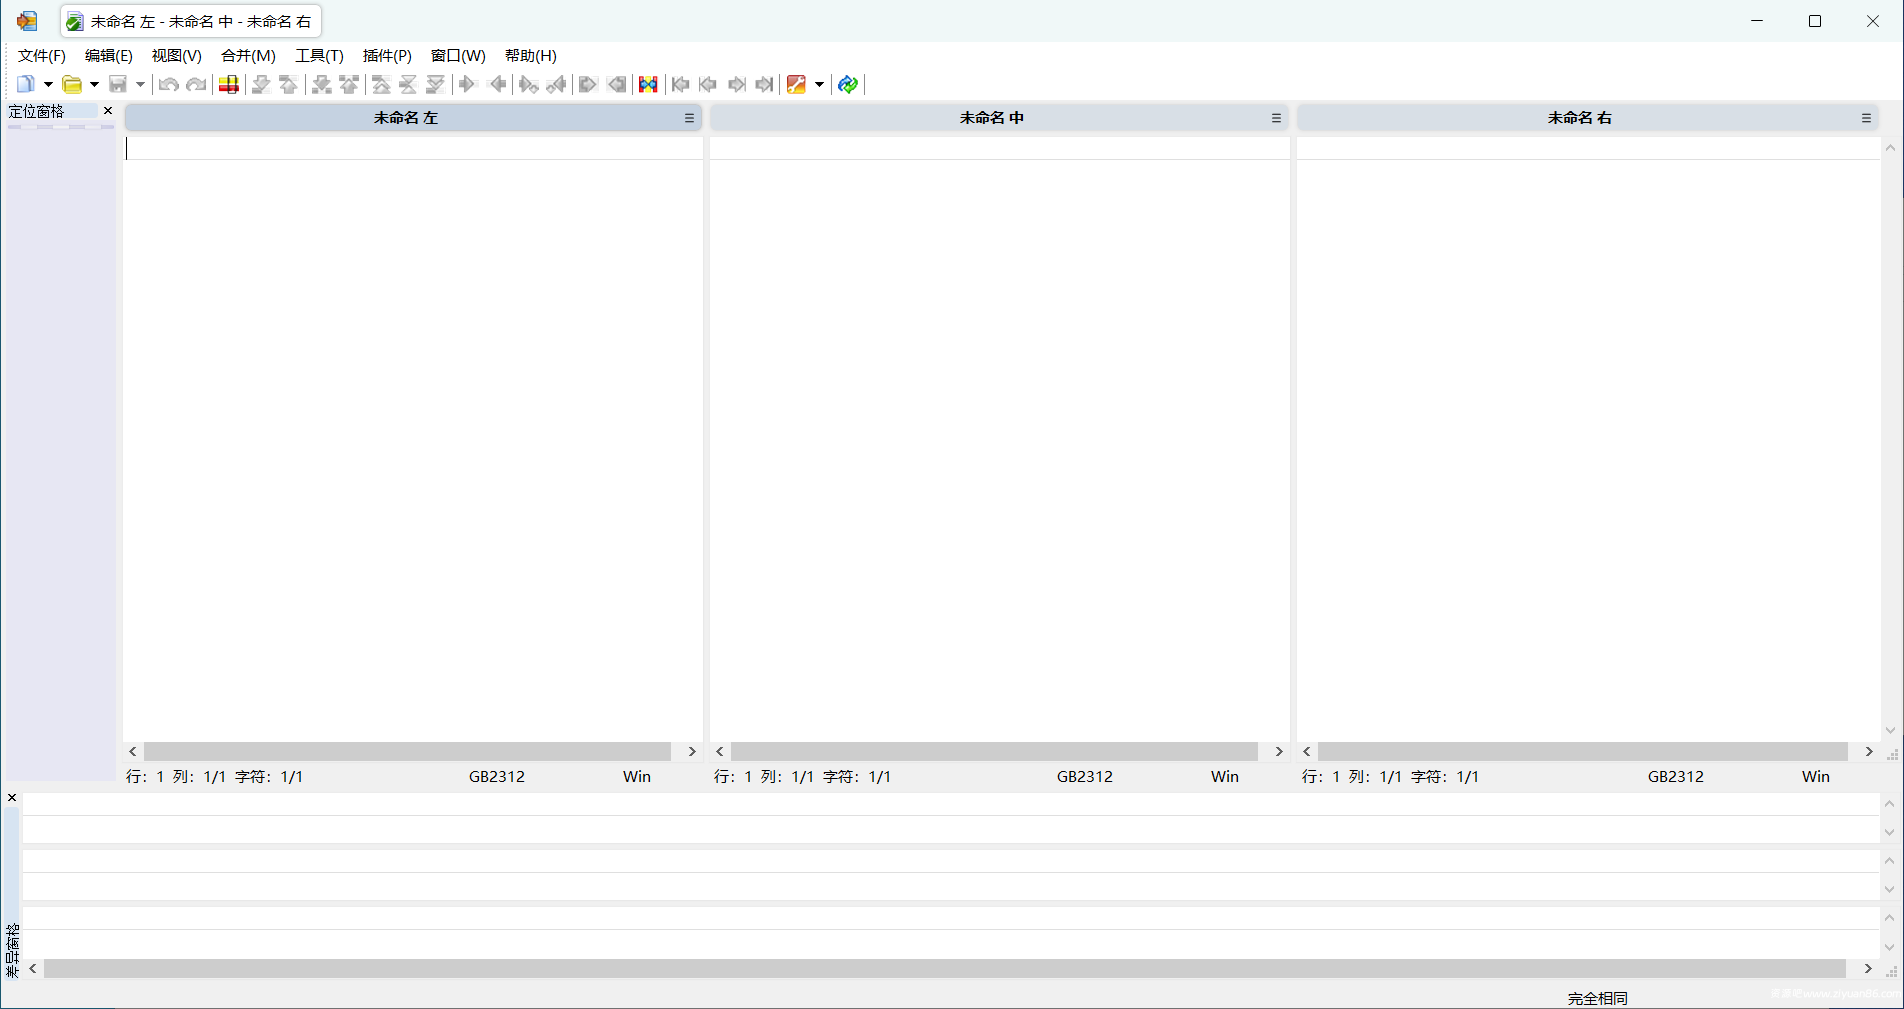The width and height of the screenshot is (1904, 1009).
Task: Open the 插件(P) menu
Action: click(x=387, y=56)
